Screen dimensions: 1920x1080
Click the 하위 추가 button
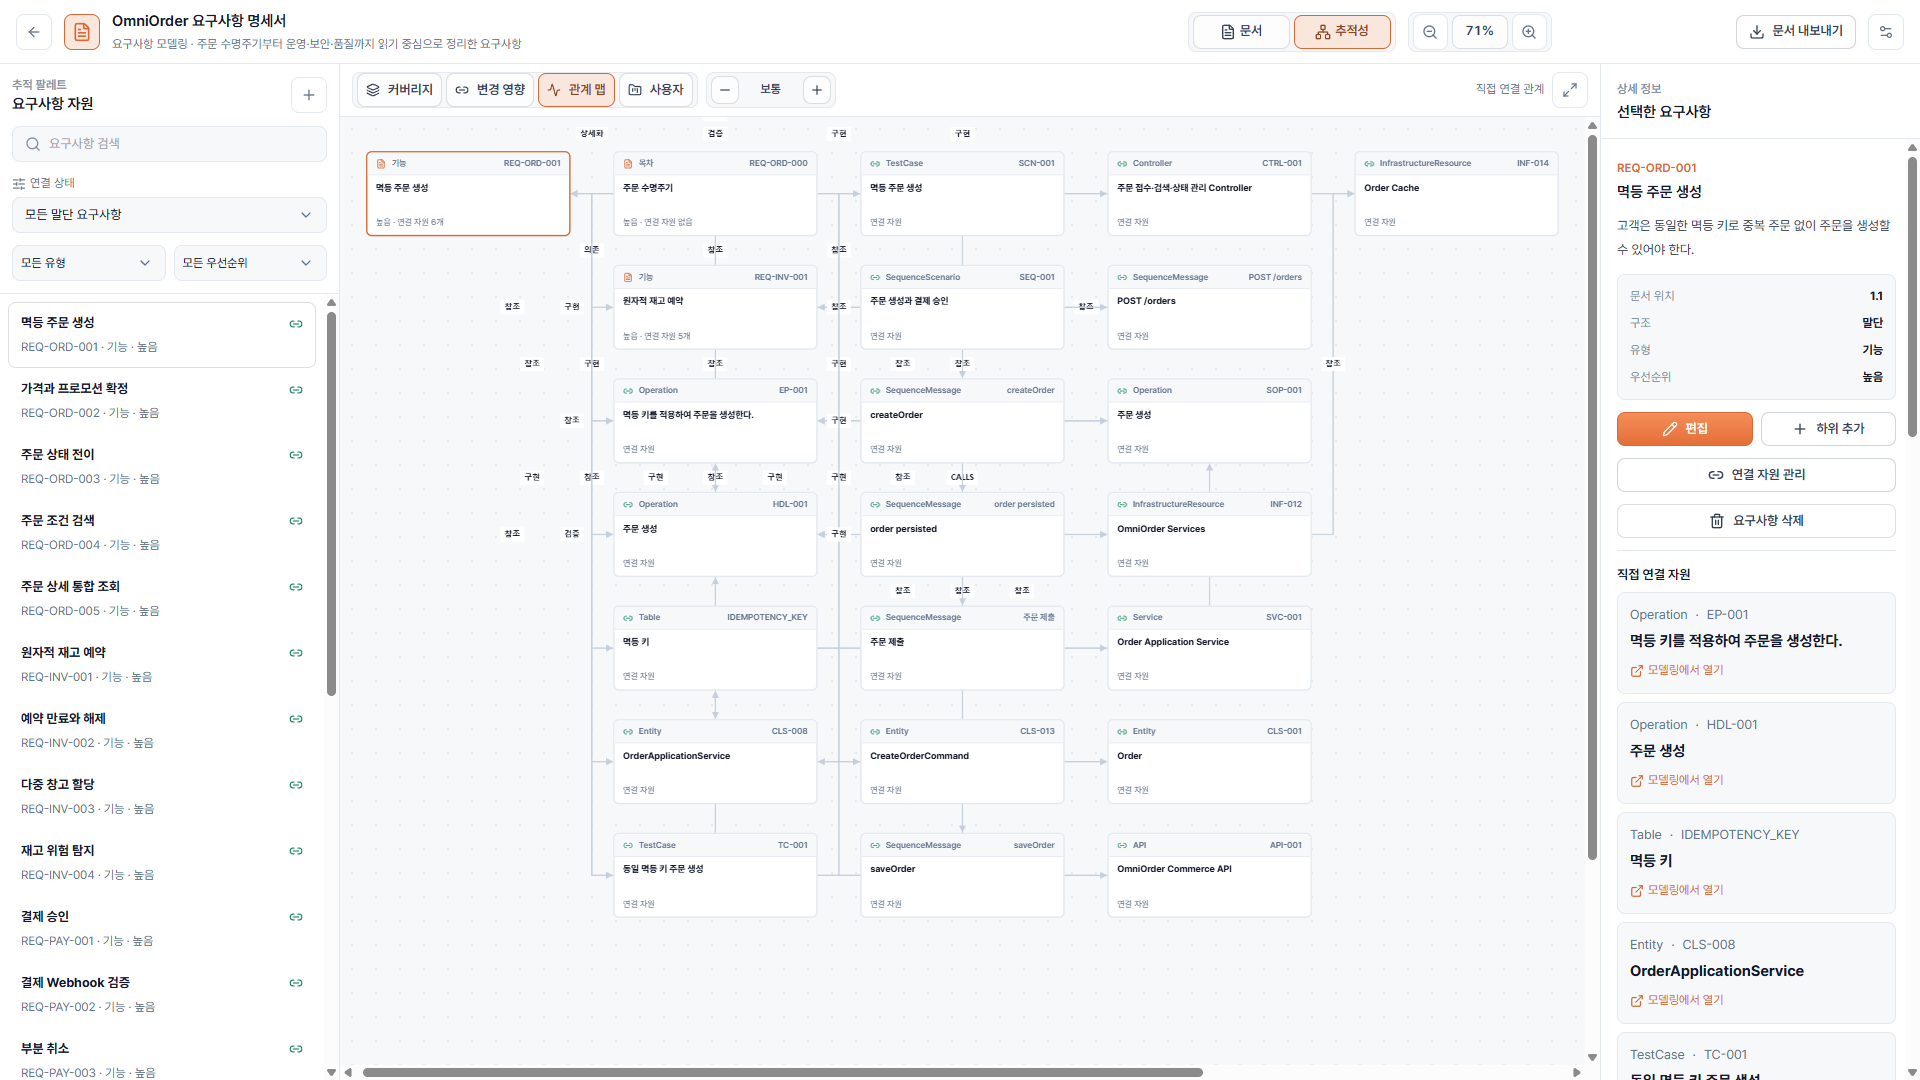(1828, 429)
